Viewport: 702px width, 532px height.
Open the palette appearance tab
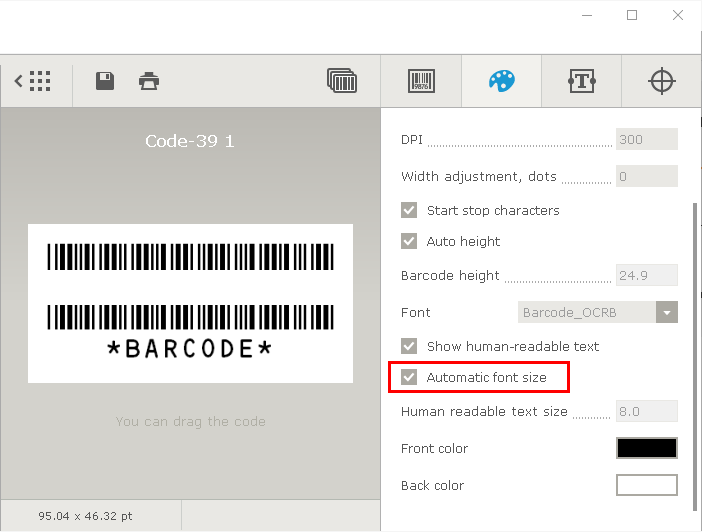click(x=501, y=81)
